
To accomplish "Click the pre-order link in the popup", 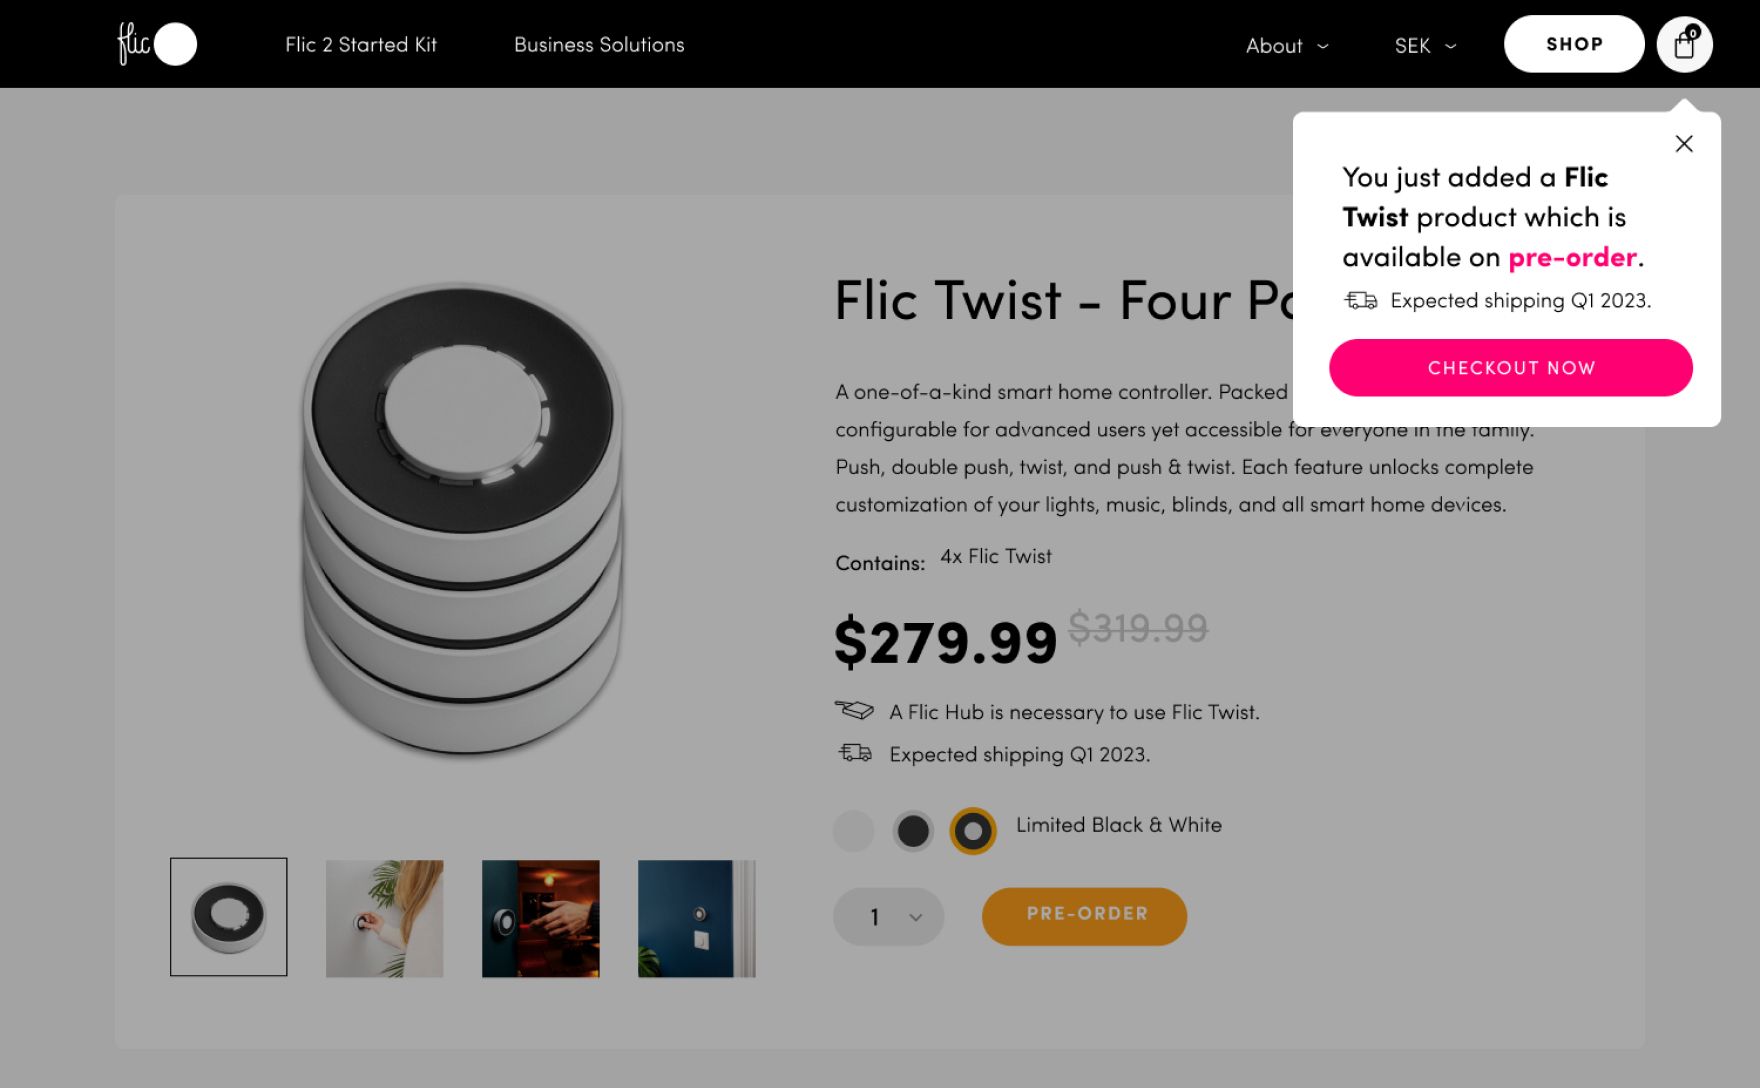I will coord(1570,257).
